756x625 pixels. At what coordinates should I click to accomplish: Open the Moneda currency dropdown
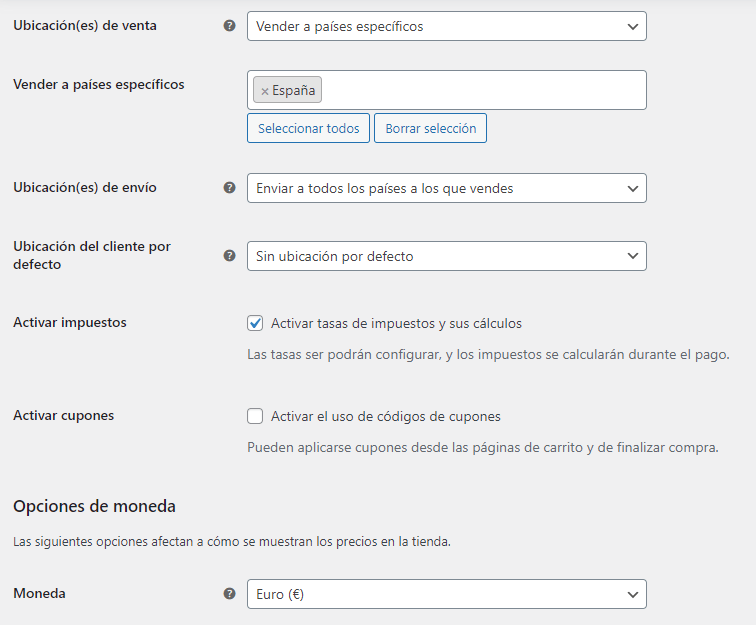pos(446,594)
